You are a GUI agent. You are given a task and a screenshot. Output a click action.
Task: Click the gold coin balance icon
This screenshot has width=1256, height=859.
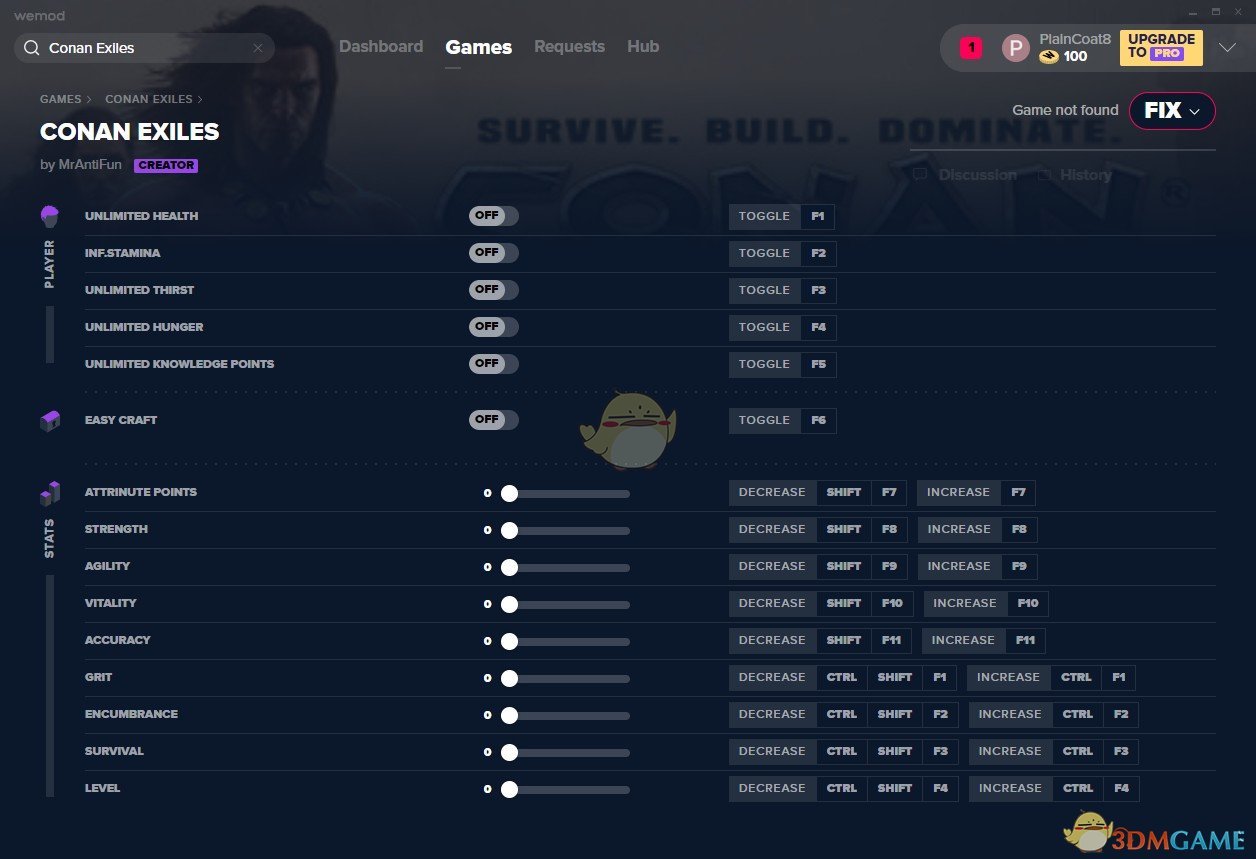(1048, 57)
